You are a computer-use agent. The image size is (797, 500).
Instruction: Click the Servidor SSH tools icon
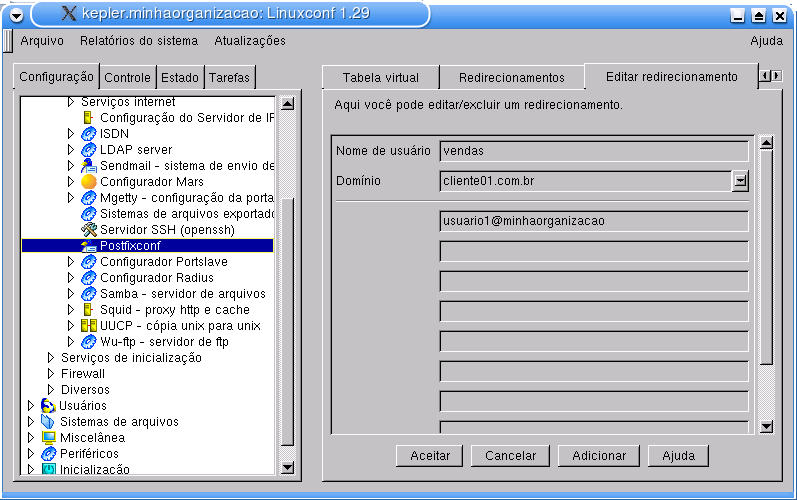(x=88, y=230)
